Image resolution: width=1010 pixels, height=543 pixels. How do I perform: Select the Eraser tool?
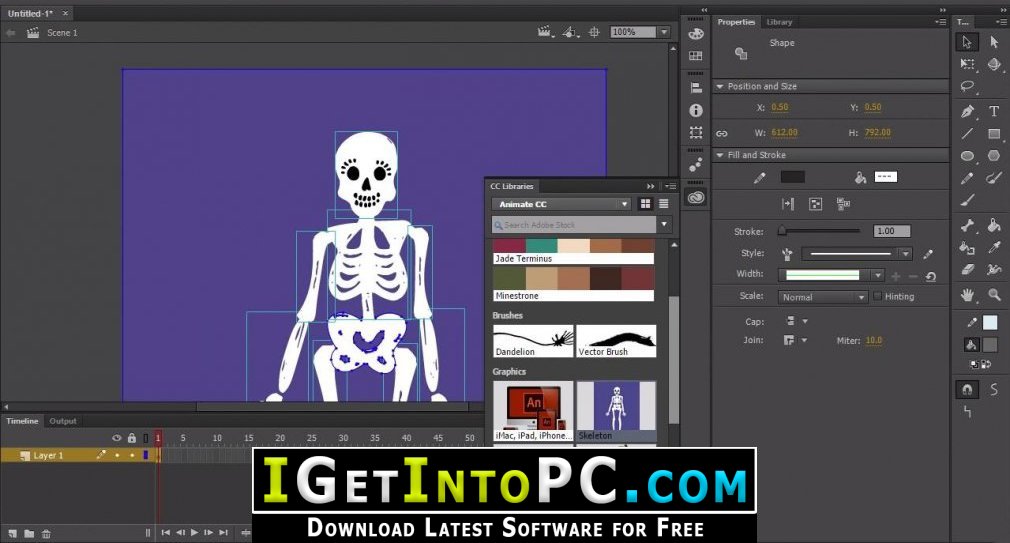pyautogui.click(x=967, y=270)
